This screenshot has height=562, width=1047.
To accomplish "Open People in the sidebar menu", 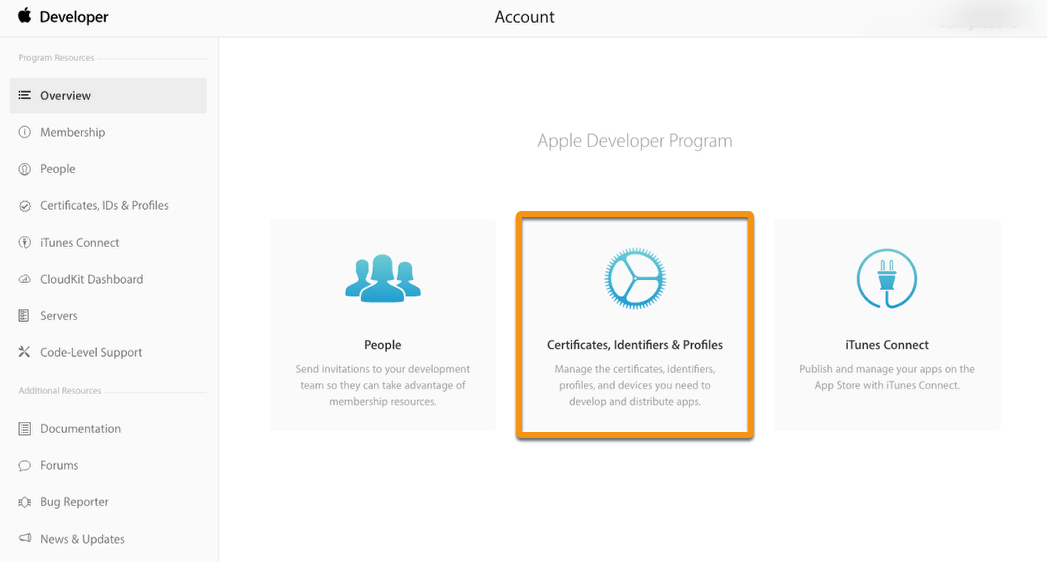I will point(57,169).
